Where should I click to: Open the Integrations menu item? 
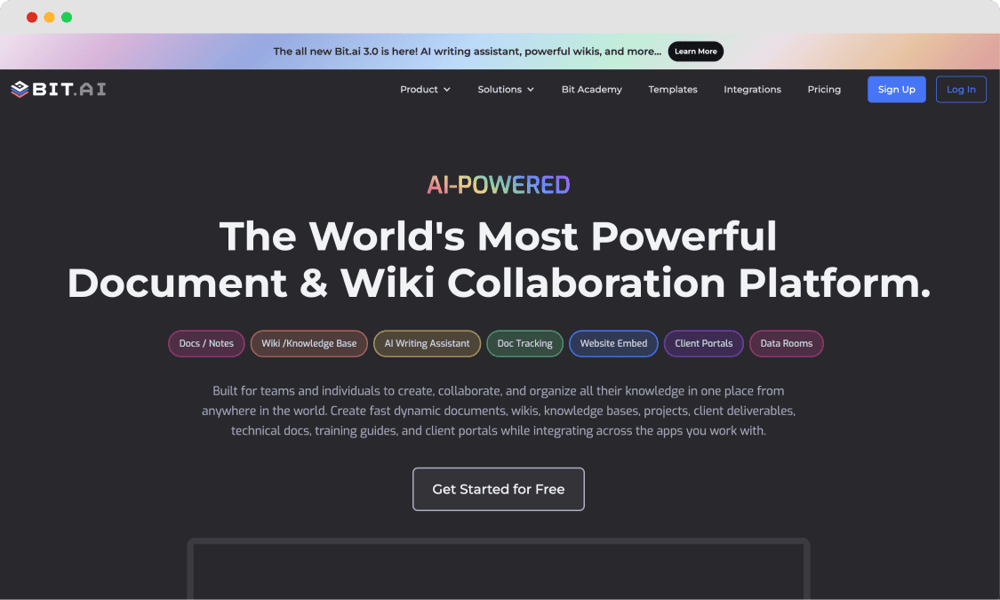pos(752,89)
